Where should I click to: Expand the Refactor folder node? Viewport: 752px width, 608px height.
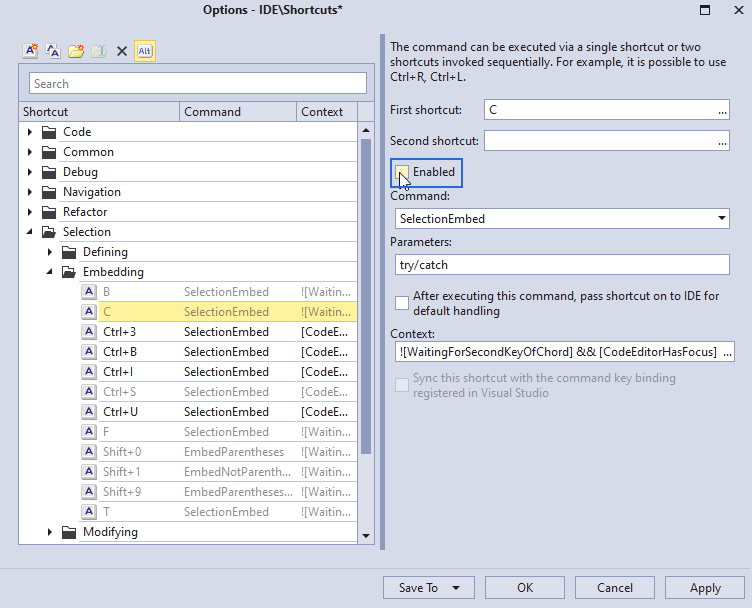click(x=30, y=212)
